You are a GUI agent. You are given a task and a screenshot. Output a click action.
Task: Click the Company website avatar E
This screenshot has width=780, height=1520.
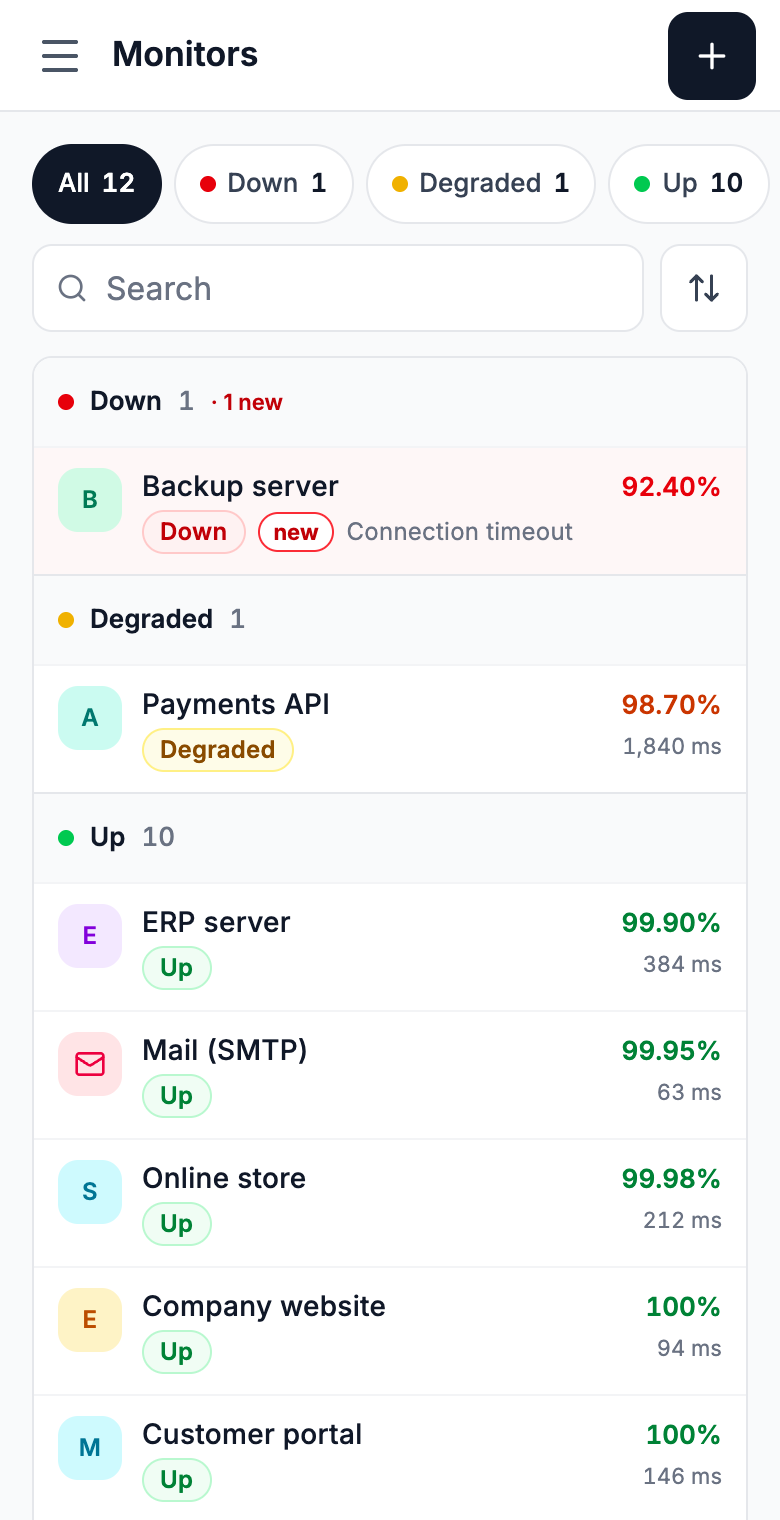[x=90, y=1320]
